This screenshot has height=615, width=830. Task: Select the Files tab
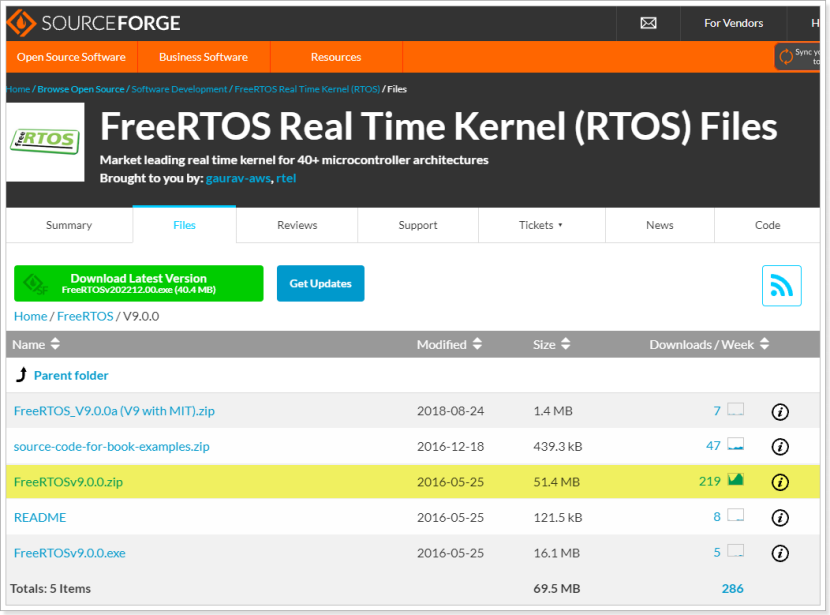(x=184, y=225)
